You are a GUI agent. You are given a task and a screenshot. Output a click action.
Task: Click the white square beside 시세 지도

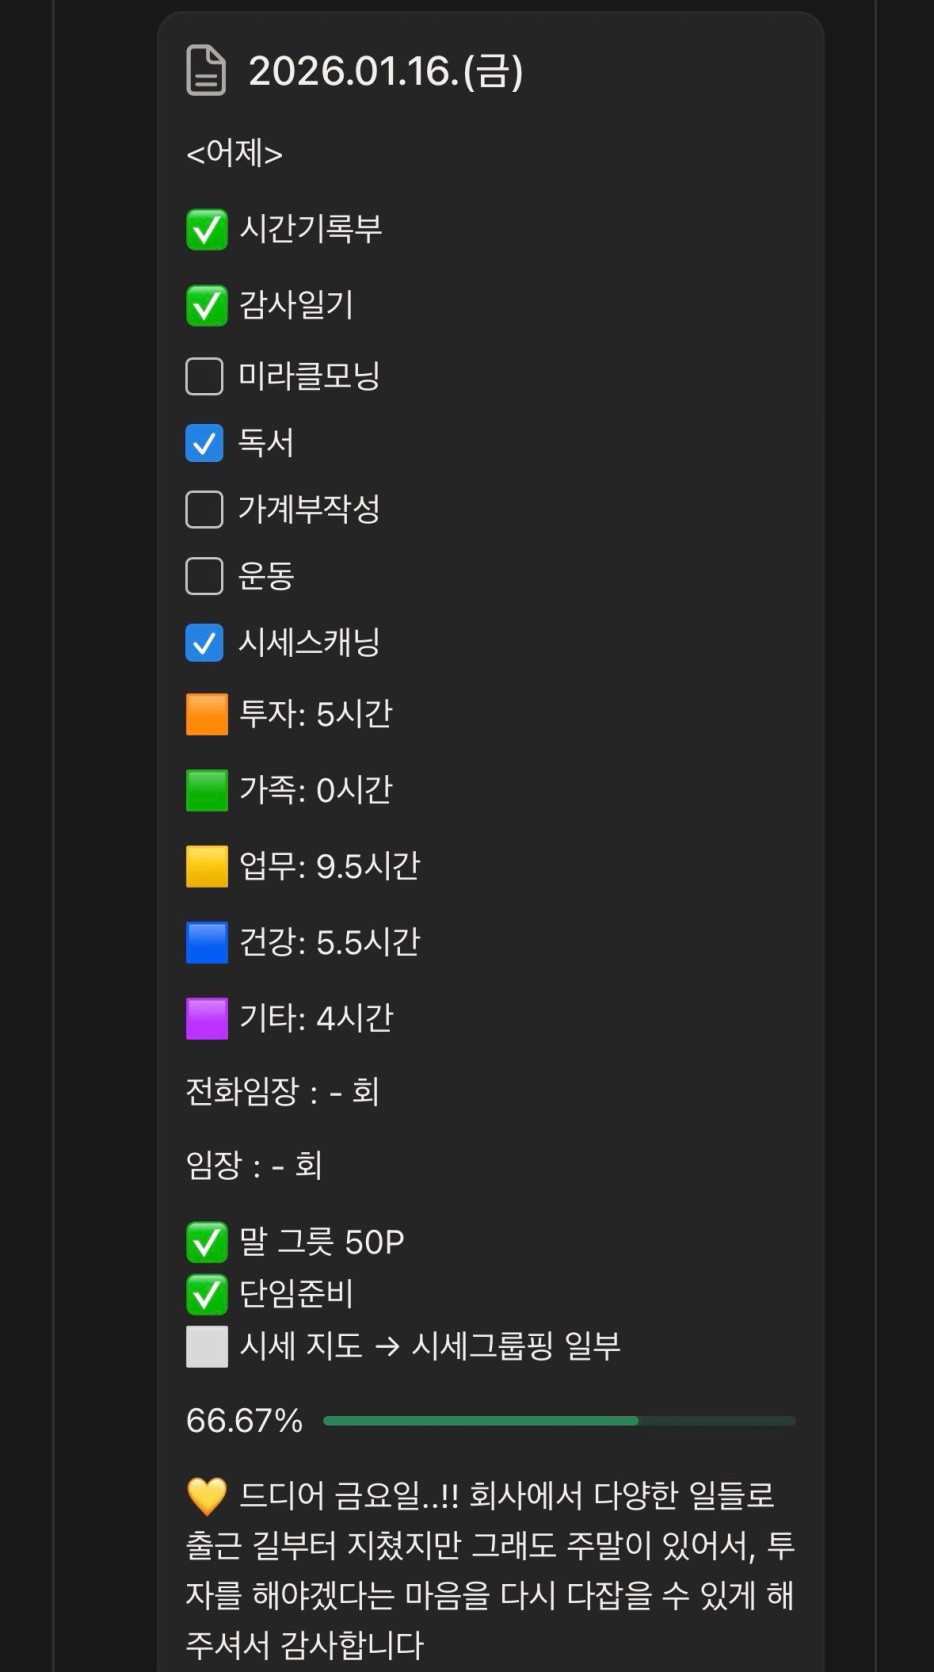(207, 1347)
